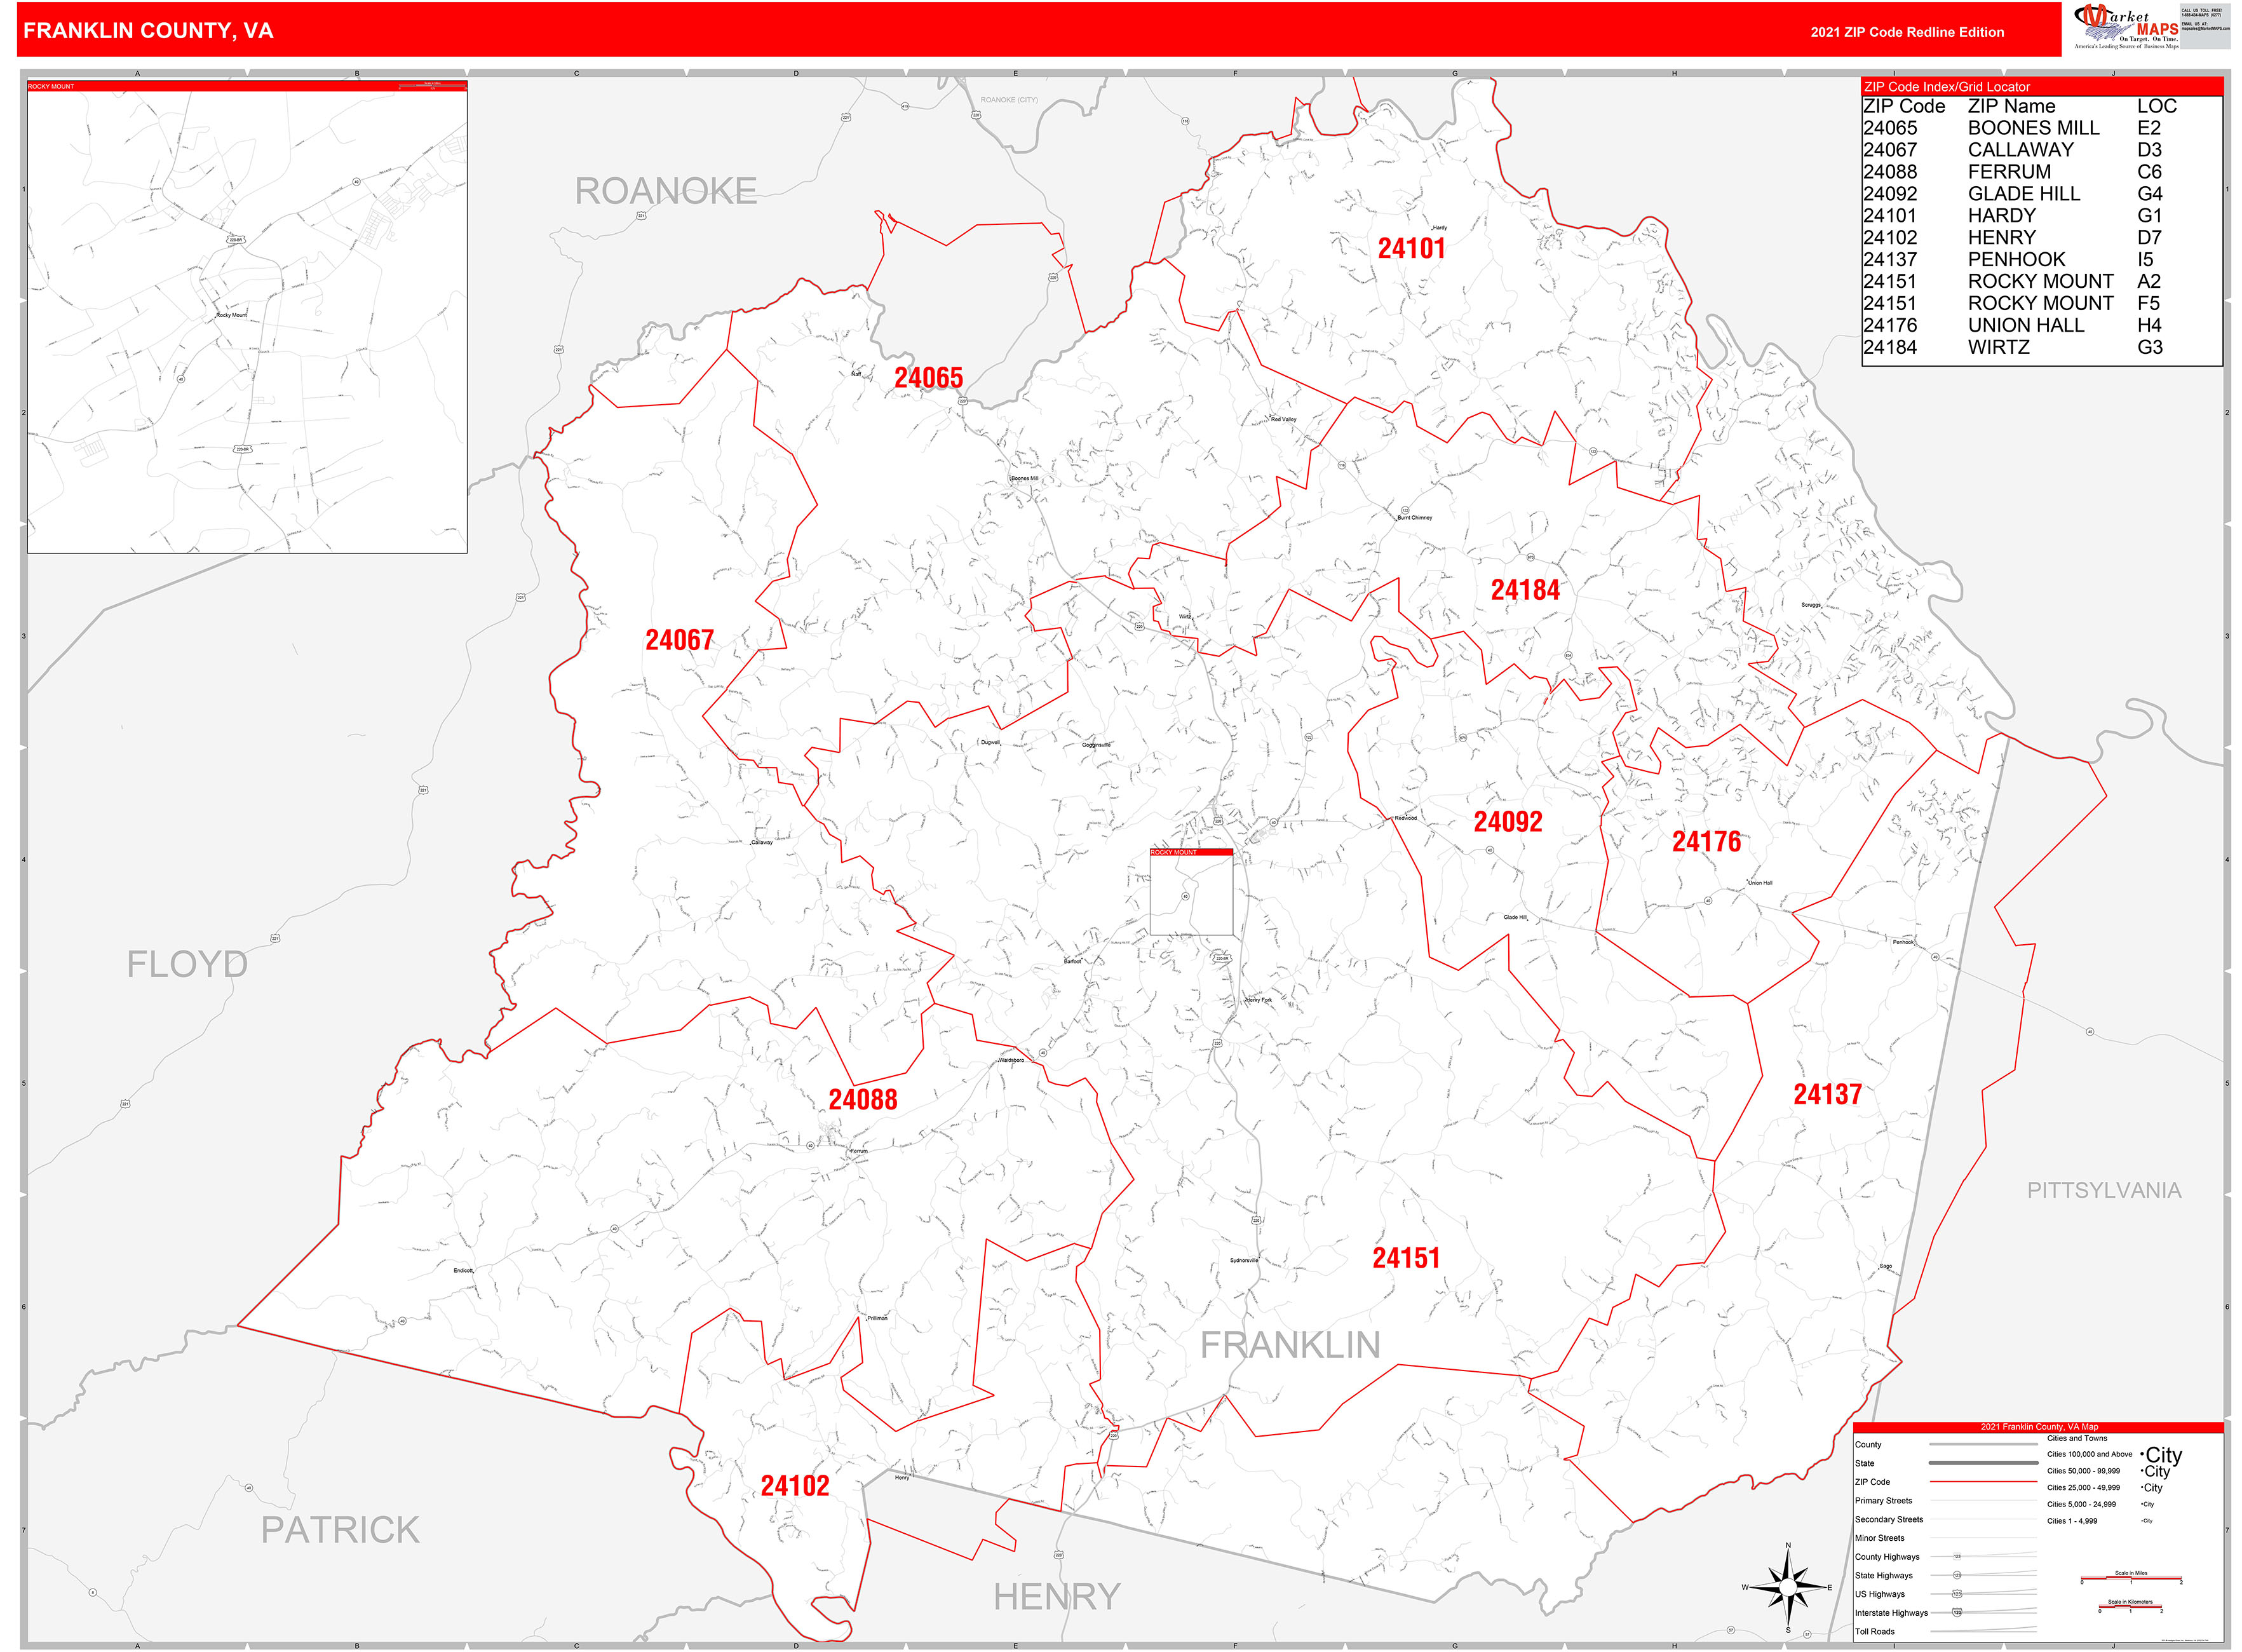Click the HENRY county label
Image resolution: width=2242 pixels, height=1652 pixels.
[x=1057, y=1597]
